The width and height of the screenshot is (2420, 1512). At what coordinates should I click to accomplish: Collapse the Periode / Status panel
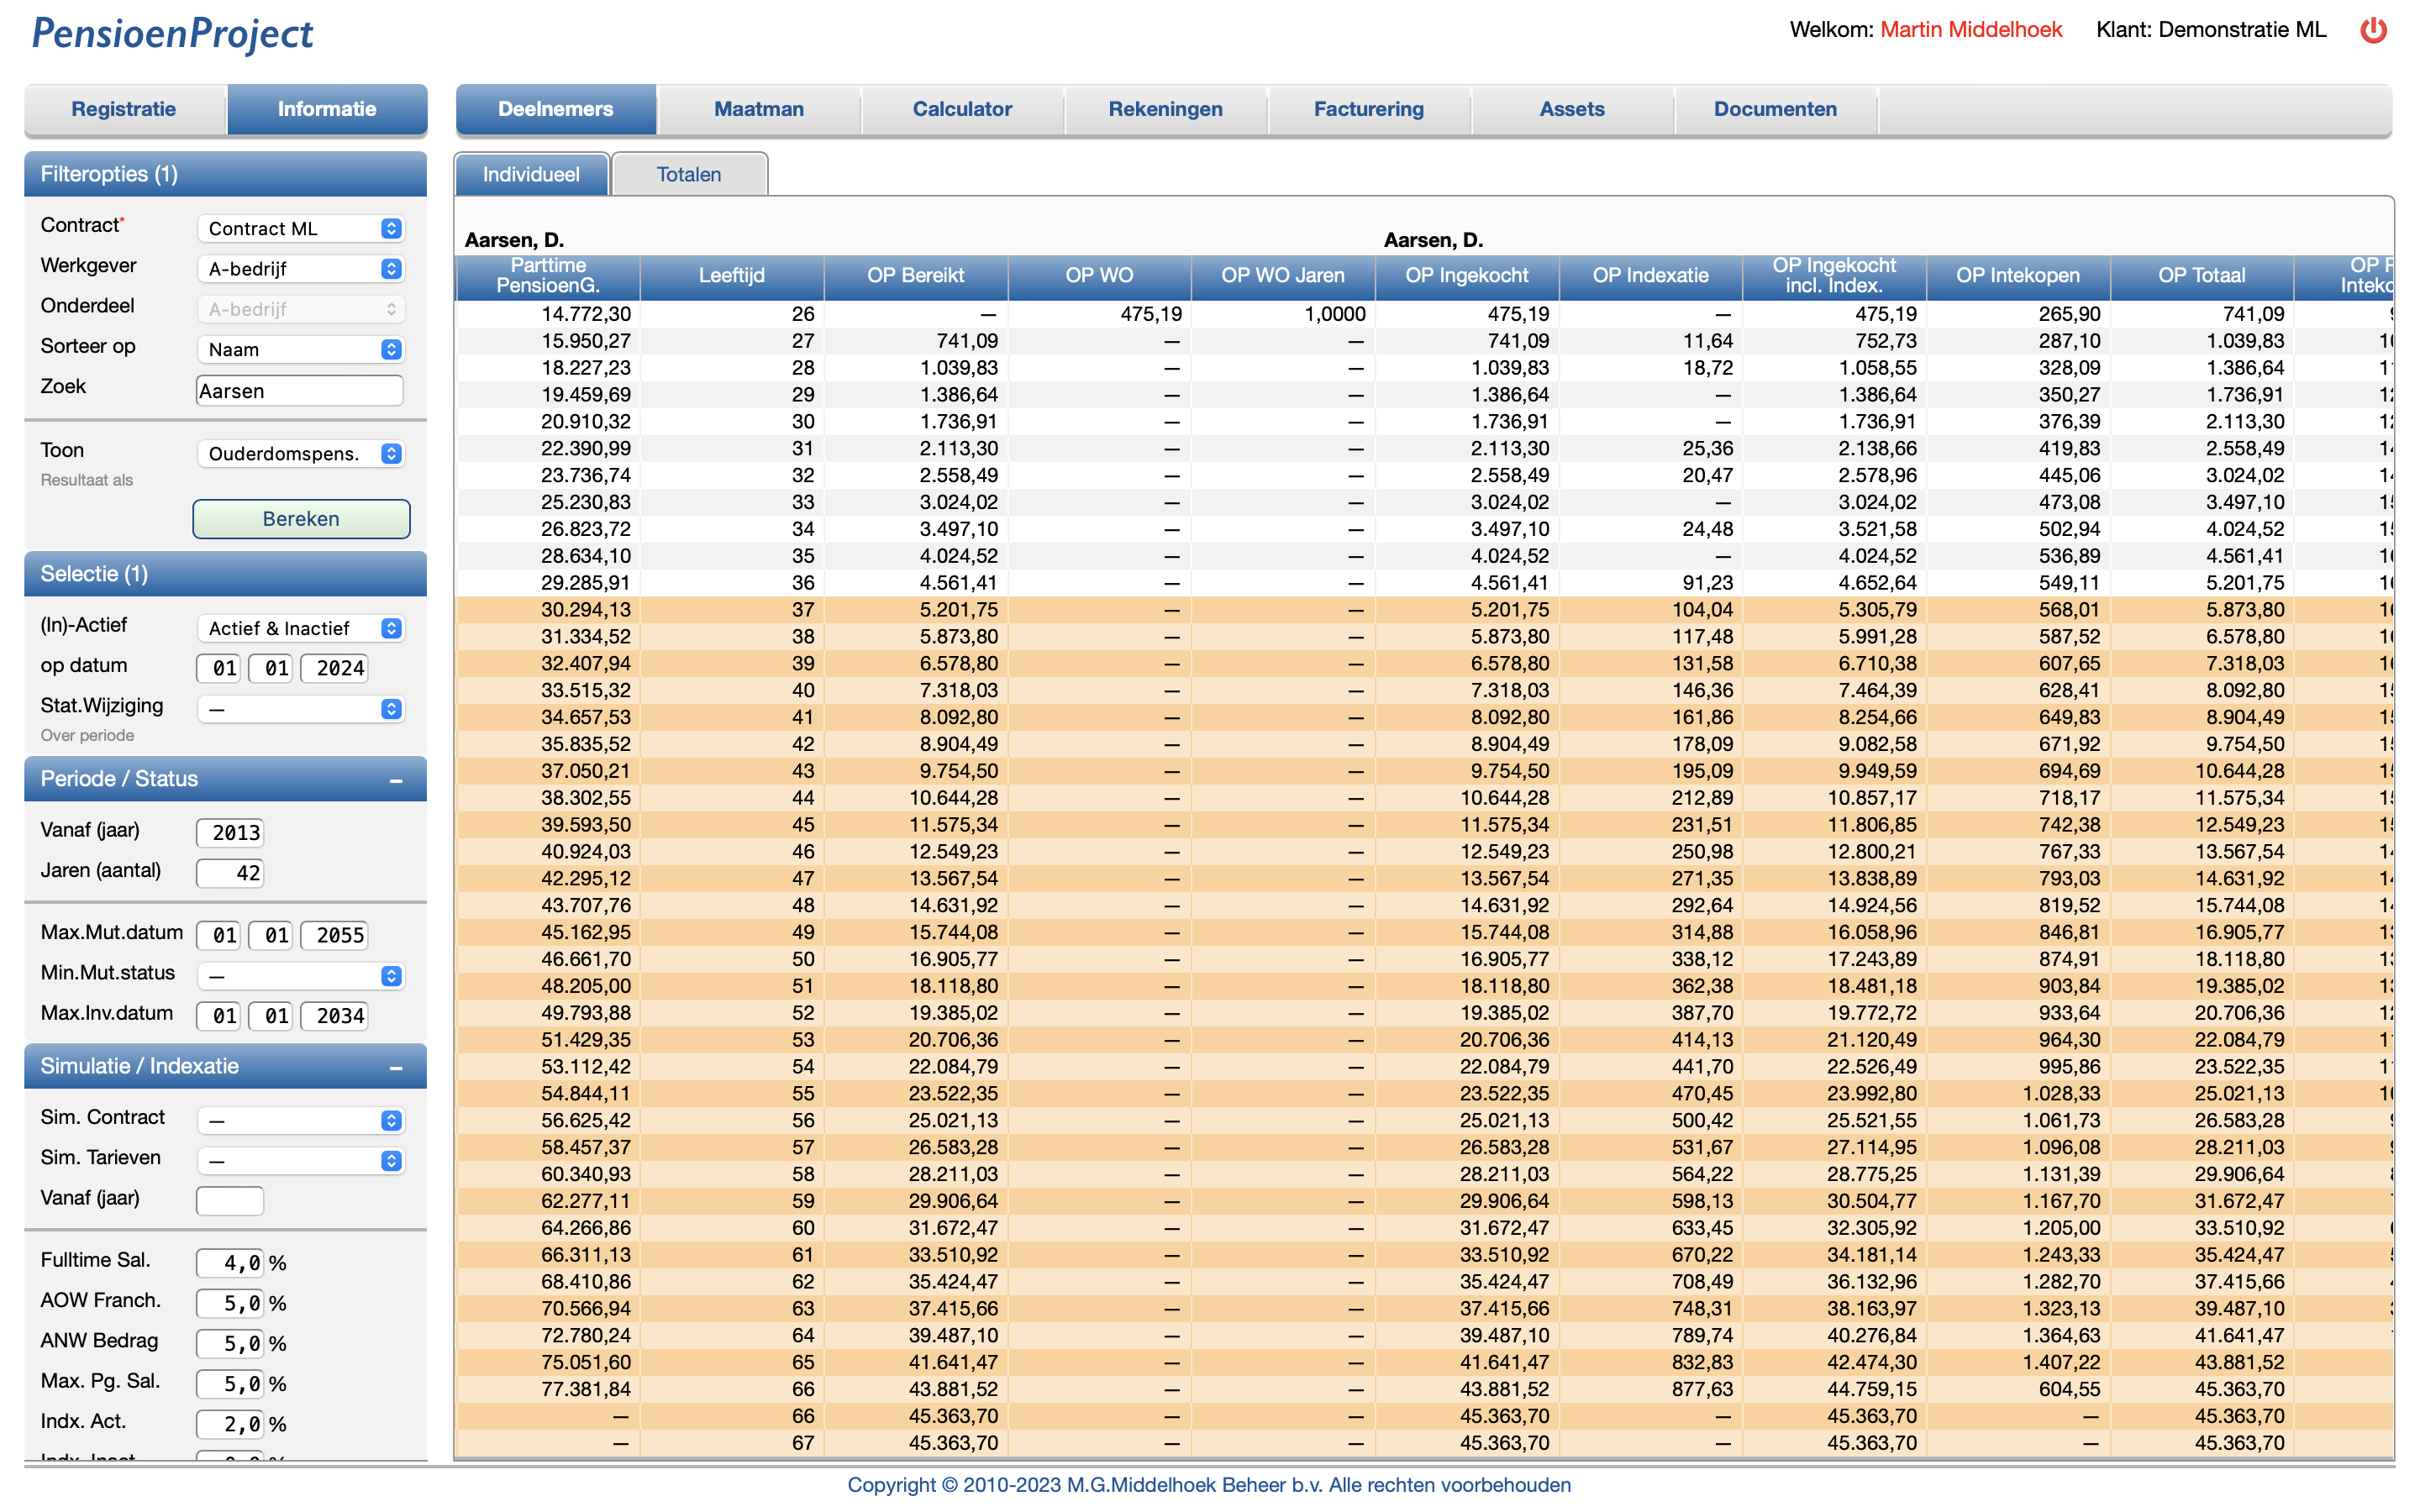pos(396,780)
